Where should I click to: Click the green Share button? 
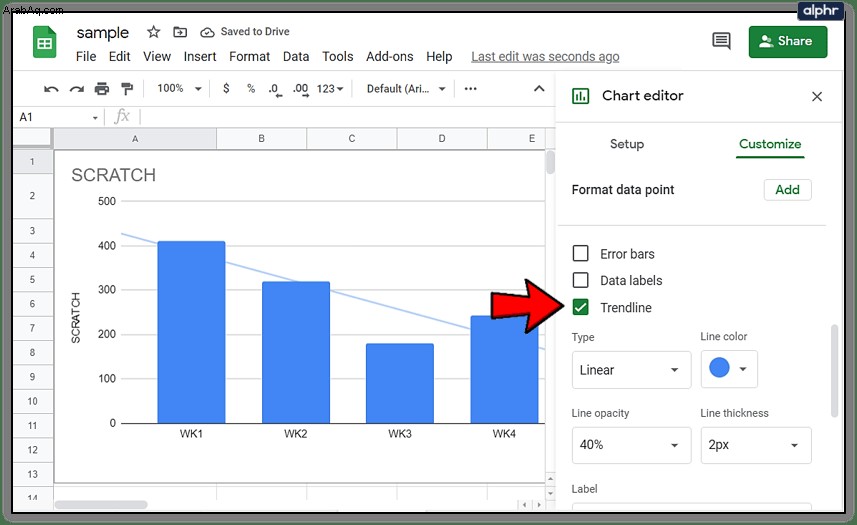click(788, 42)
